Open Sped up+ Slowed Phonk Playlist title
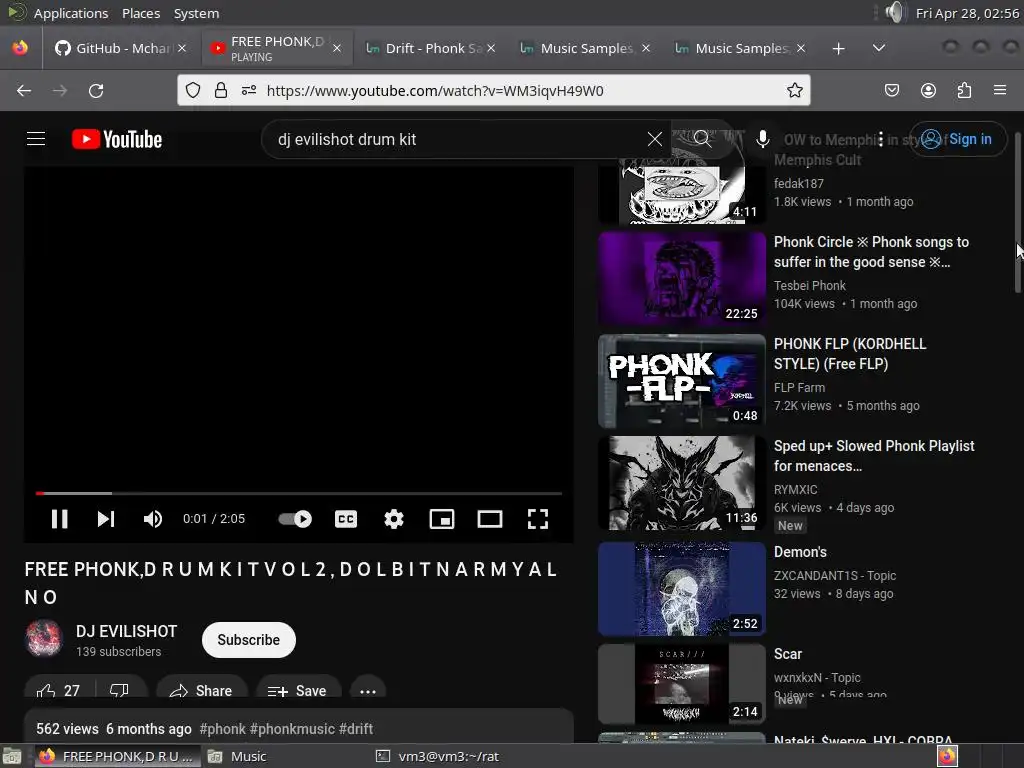This screenshot has width=1024, height=768. [x=874, y=456]
